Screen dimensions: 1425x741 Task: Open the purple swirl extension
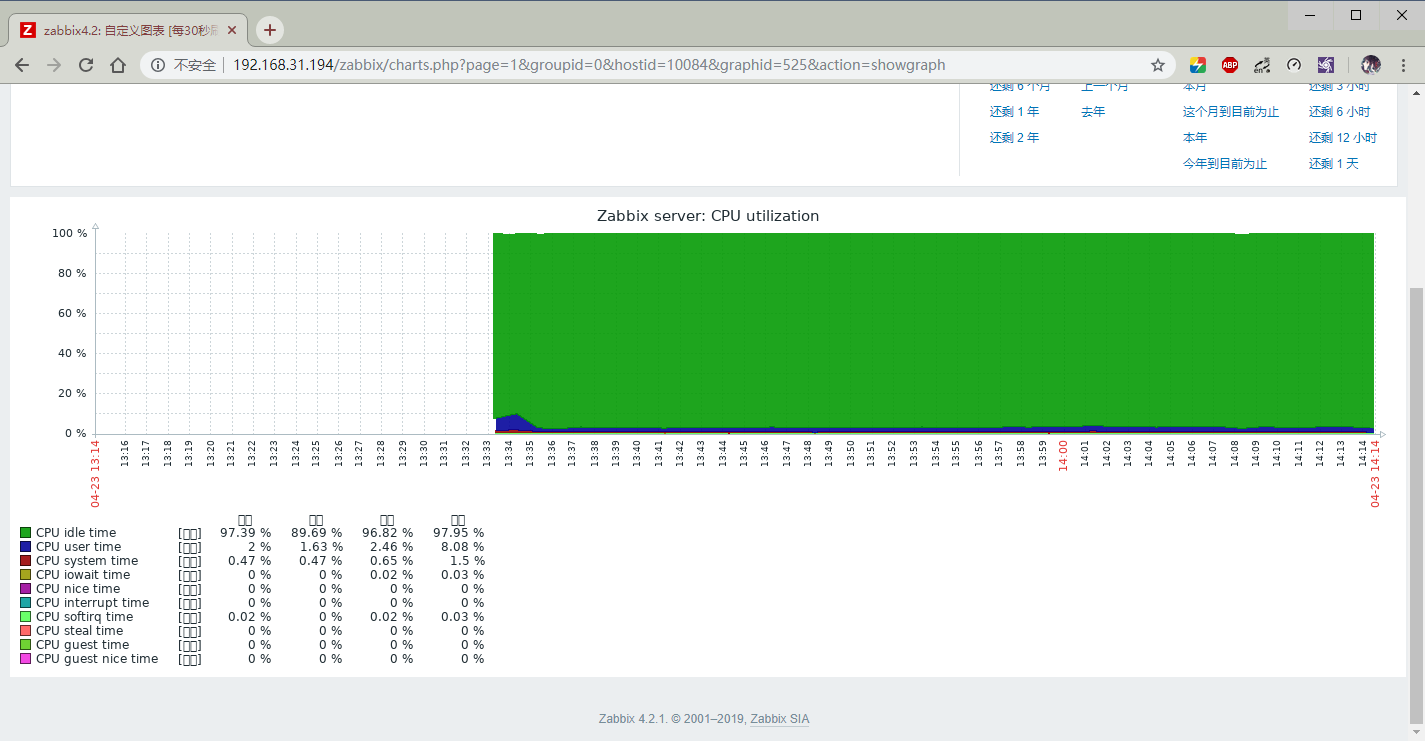(1326, 65)
